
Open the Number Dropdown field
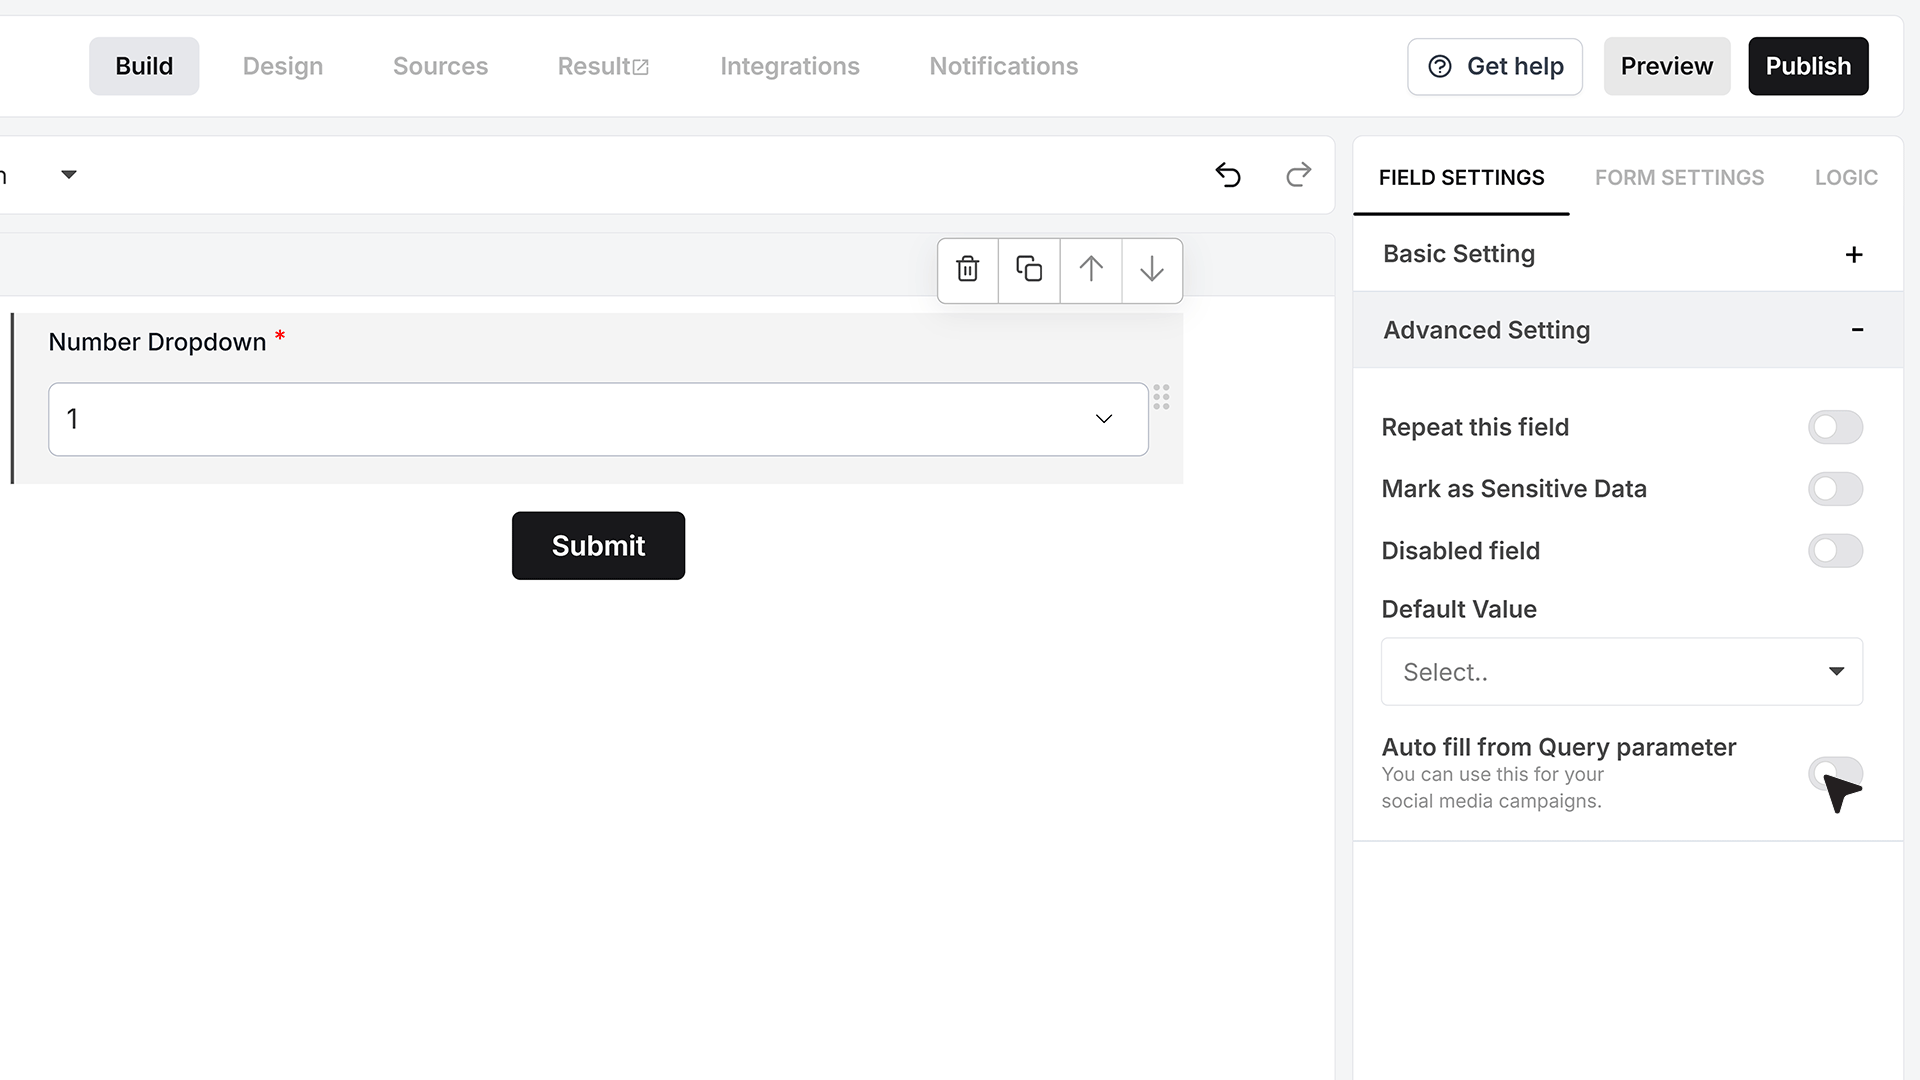(x=598, y=419)
